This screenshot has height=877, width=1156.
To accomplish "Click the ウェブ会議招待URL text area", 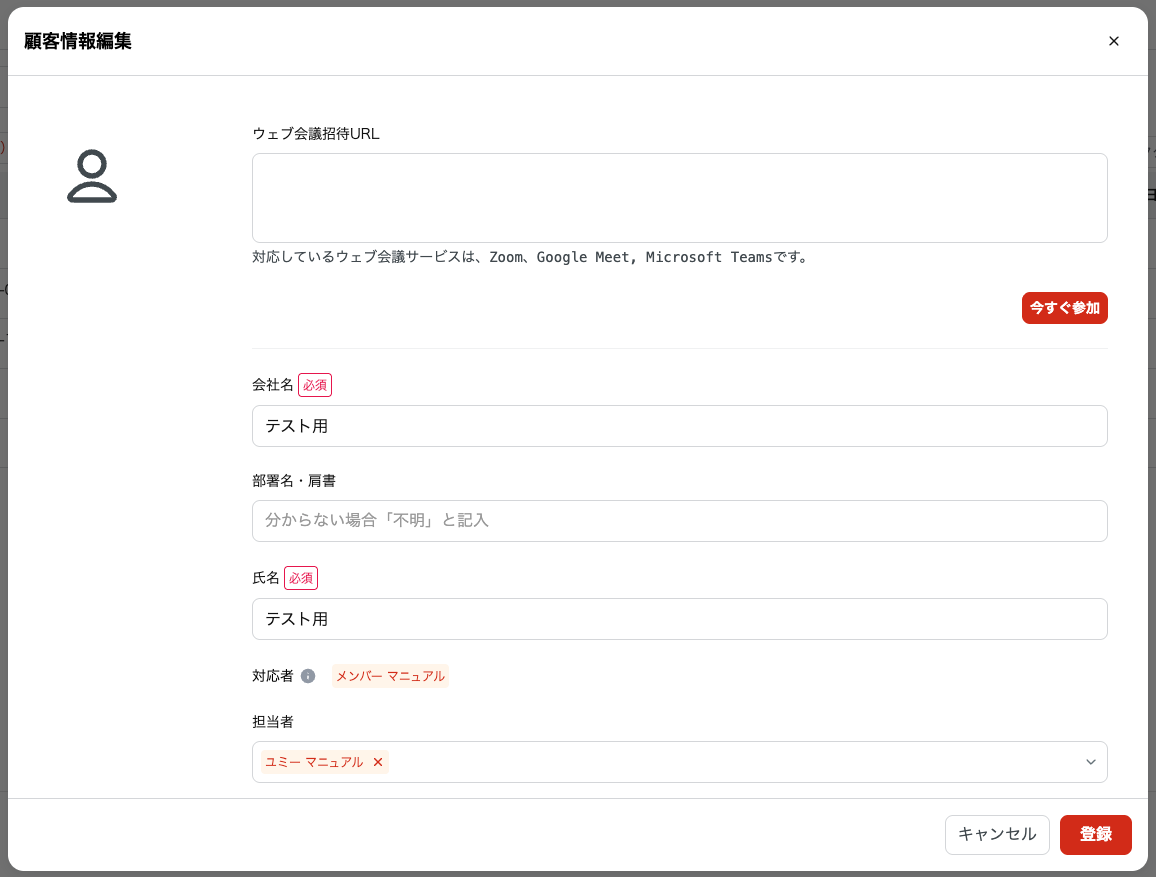I will [x=679, y=198].
